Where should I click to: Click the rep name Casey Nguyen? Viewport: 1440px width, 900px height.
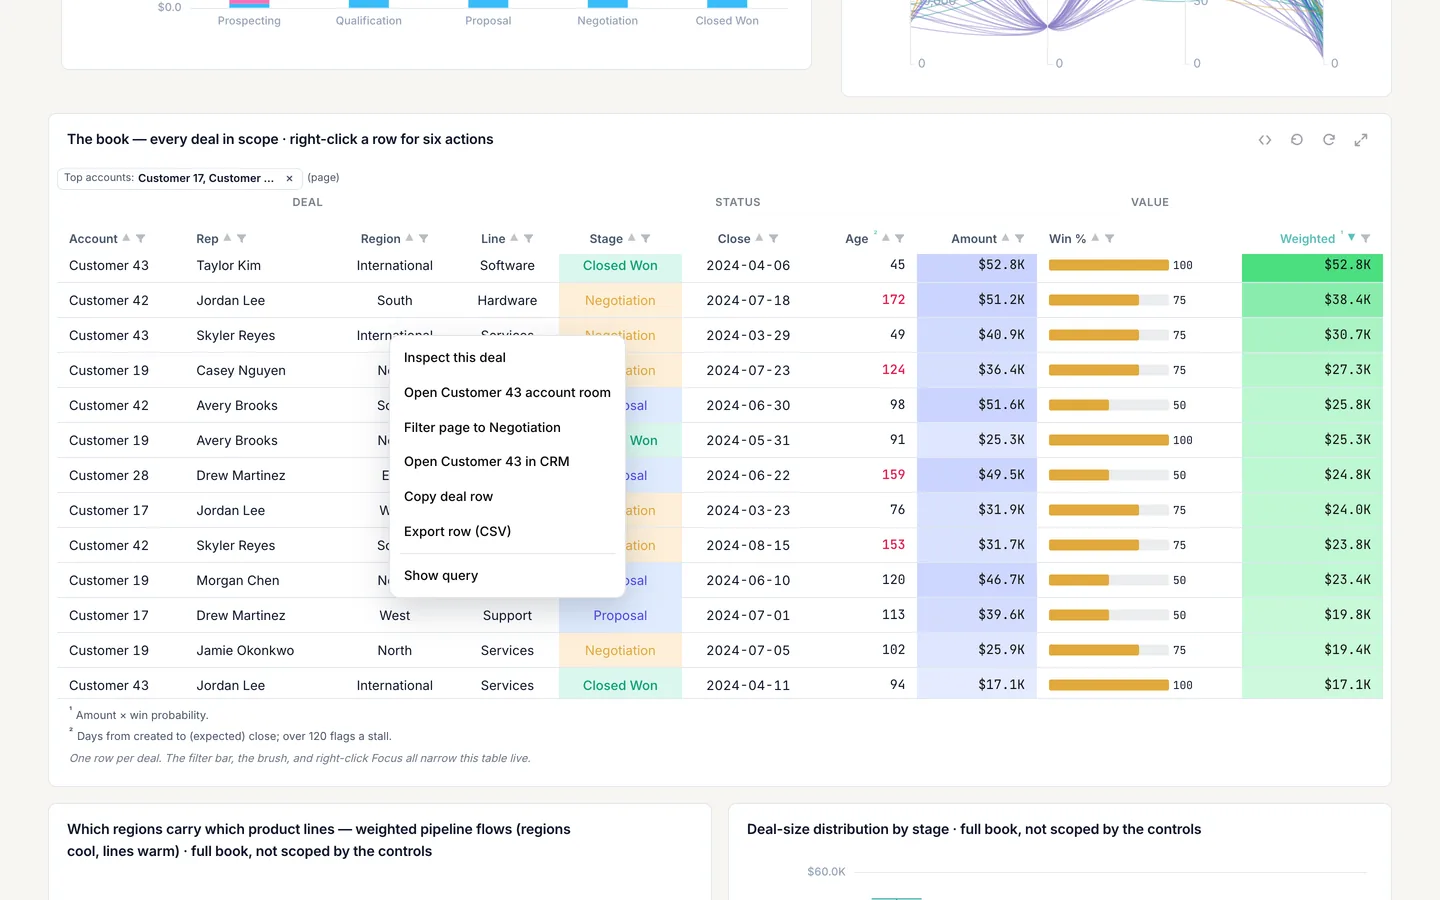coord(241,370)
